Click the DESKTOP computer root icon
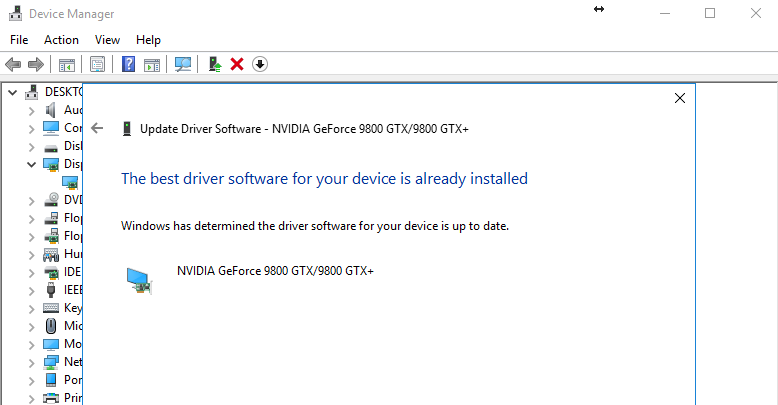 coord(32,92)
